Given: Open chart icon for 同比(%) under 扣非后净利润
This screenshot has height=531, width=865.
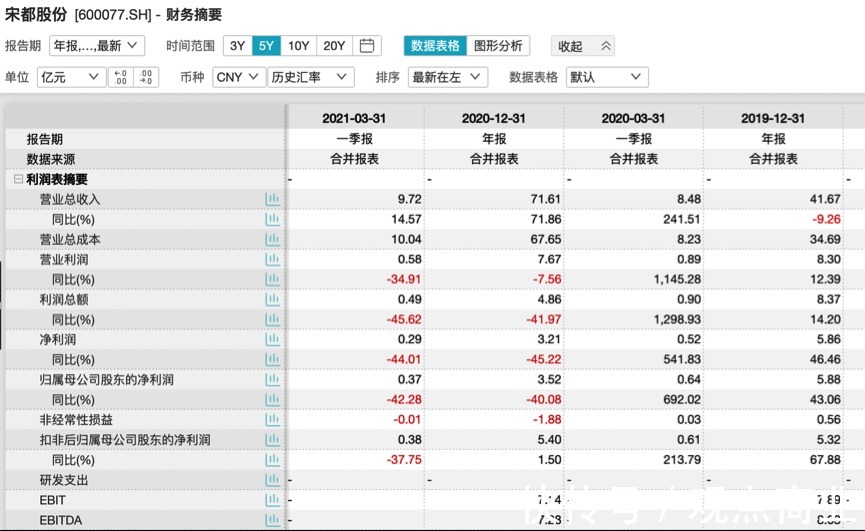Looking at the screenshot, I should 273,459.
